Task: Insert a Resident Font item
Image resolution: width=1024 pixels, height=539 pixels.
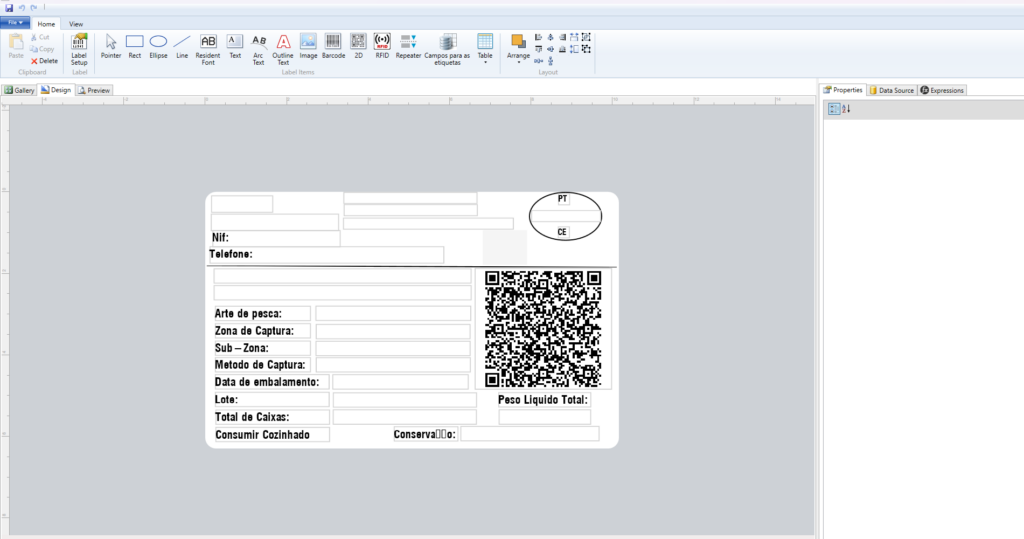Action: (208, 49)
